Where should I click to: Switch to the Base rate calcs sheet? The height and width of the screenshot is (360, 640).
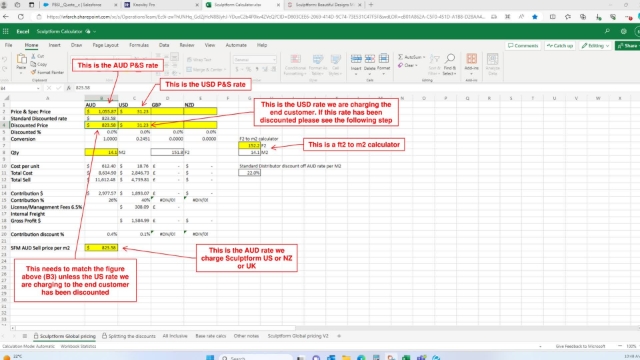point(211,336)
